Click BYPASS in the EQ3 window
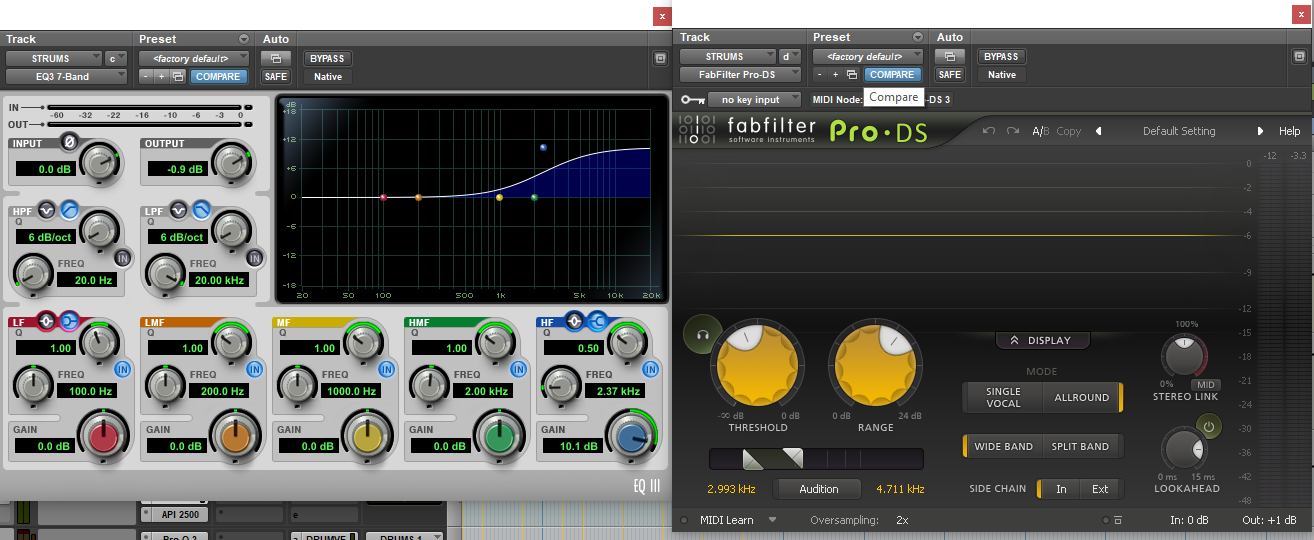The height and width of the screenshot is (540, 1314). click(327, 58)
